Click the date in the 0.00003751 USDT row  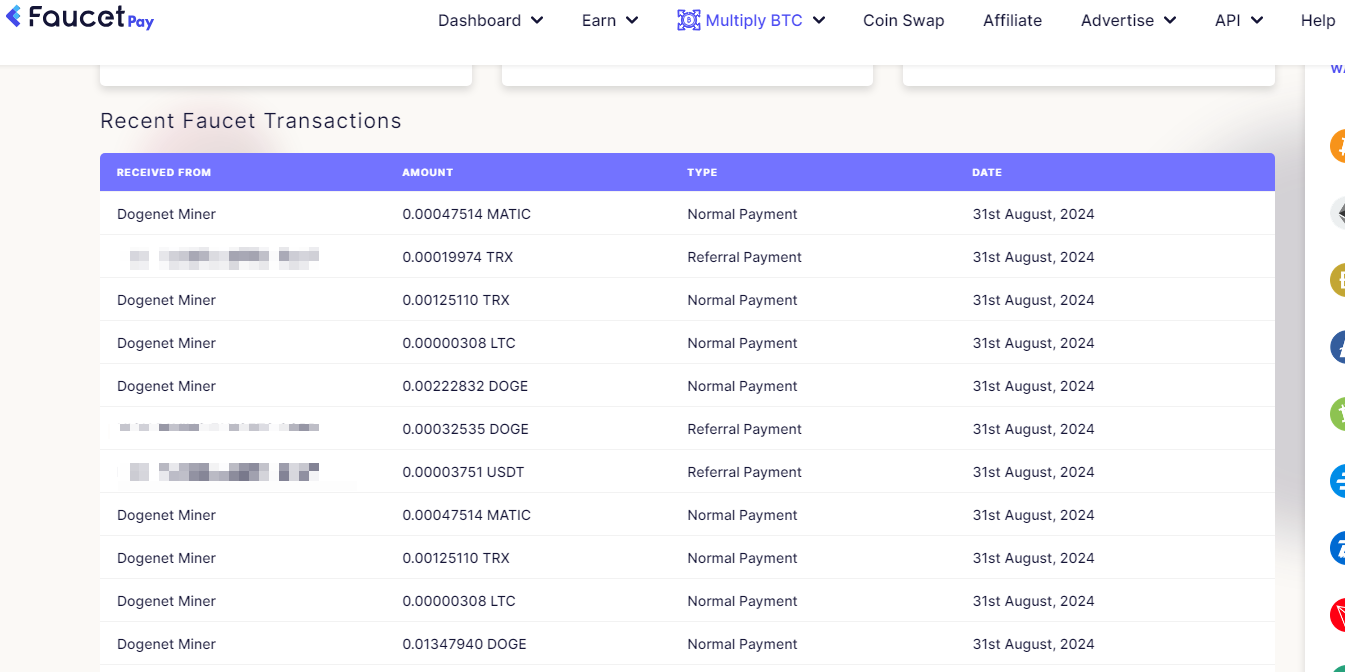coord(1033,472)
